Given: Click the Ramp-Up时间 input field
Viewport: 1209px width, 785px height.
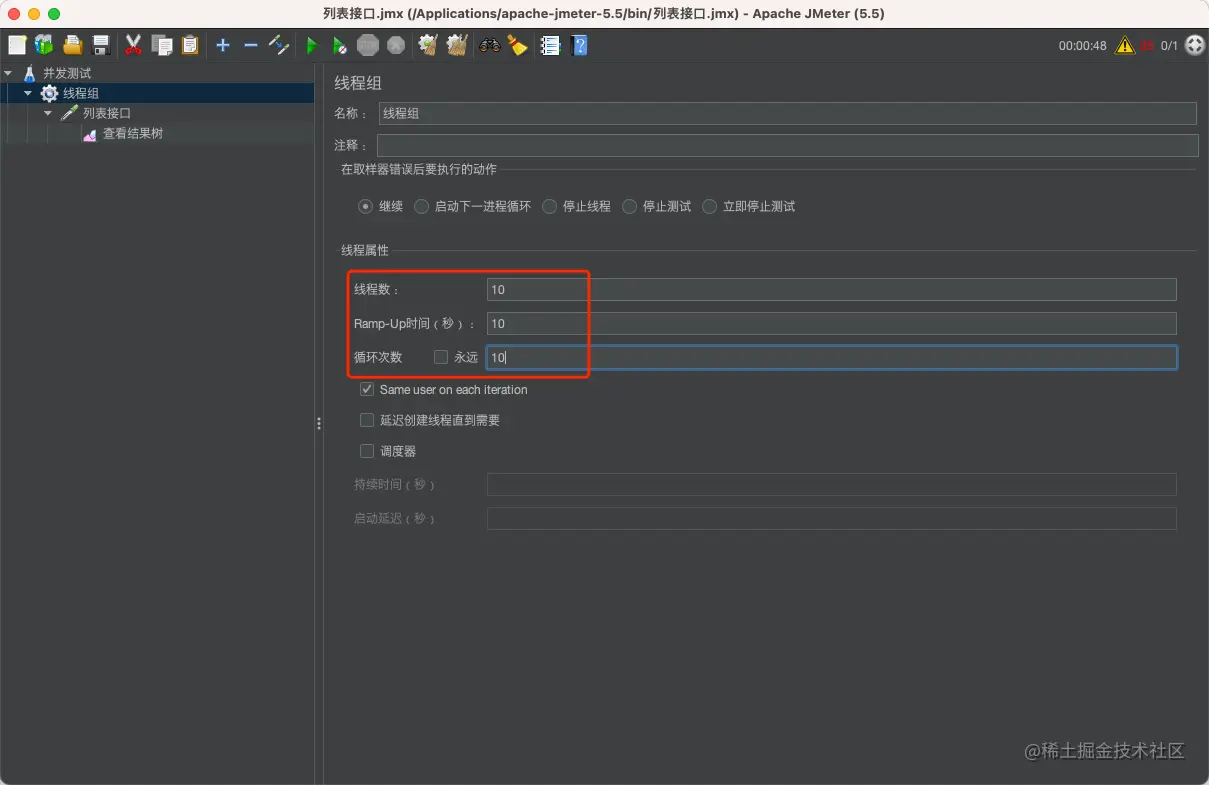Looking at the screenshot, I should [x=831, y=323].
